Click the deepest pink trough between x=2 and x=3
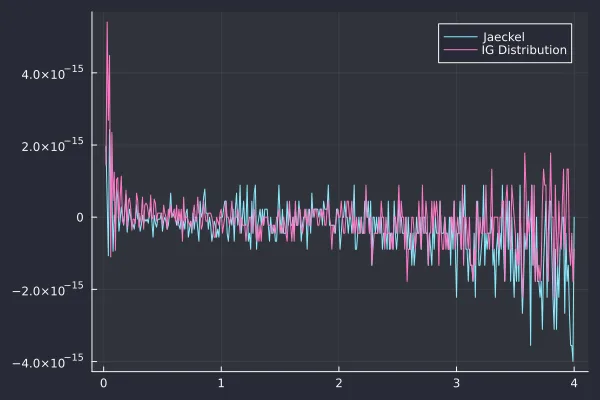 (x=407, y=282)
